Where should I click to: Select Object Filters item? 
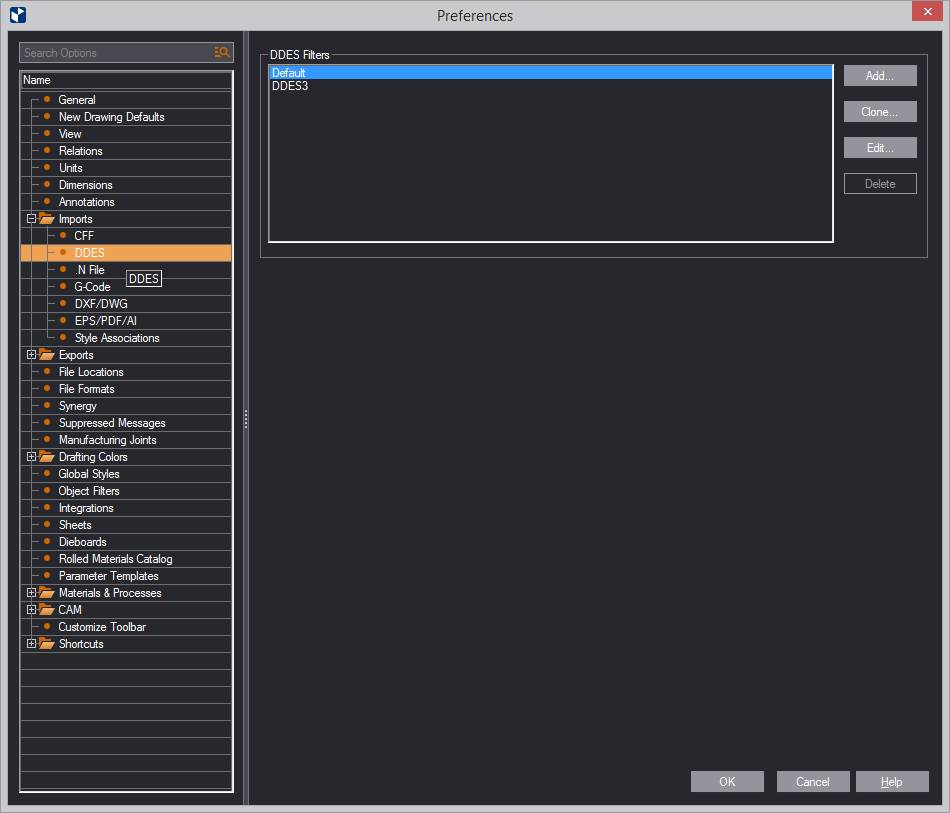point(89,491)
